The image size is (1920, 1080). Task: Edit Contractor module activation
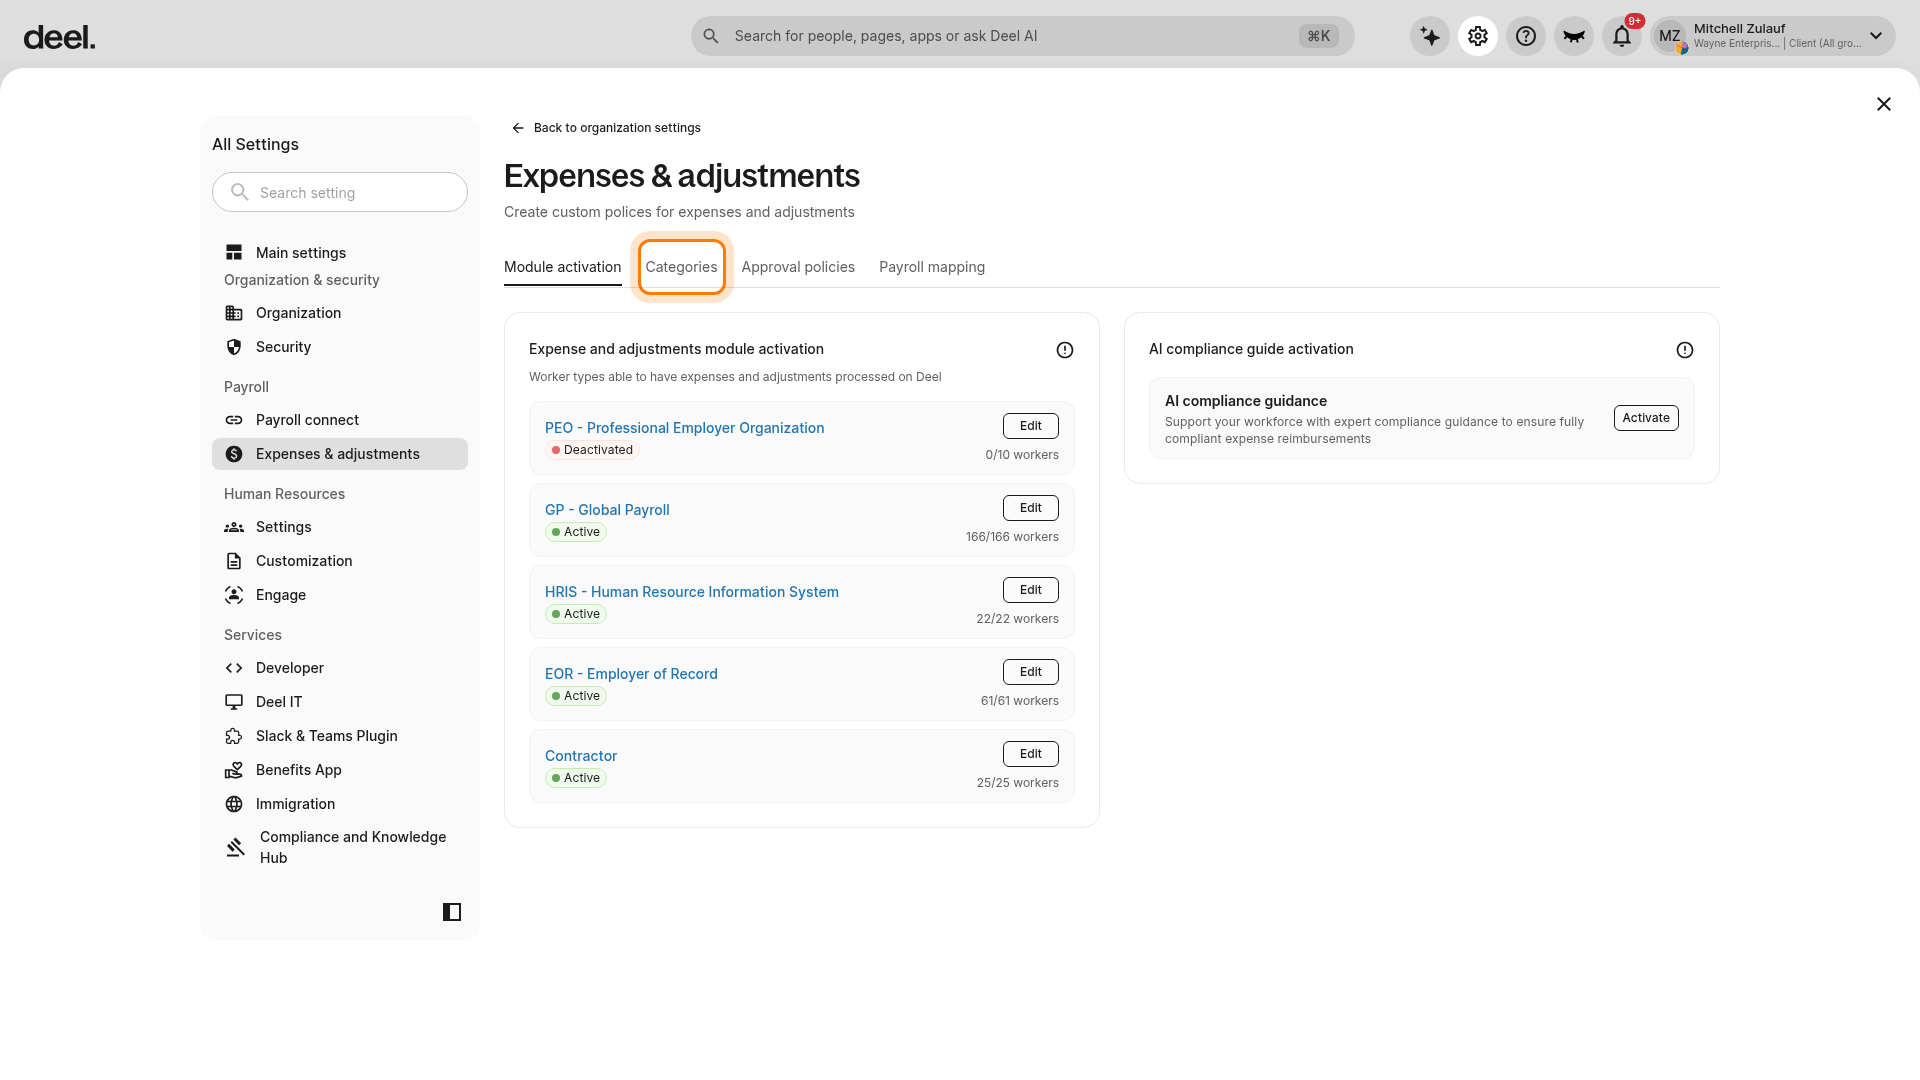pyautogui.click(x=1031, y=754)
